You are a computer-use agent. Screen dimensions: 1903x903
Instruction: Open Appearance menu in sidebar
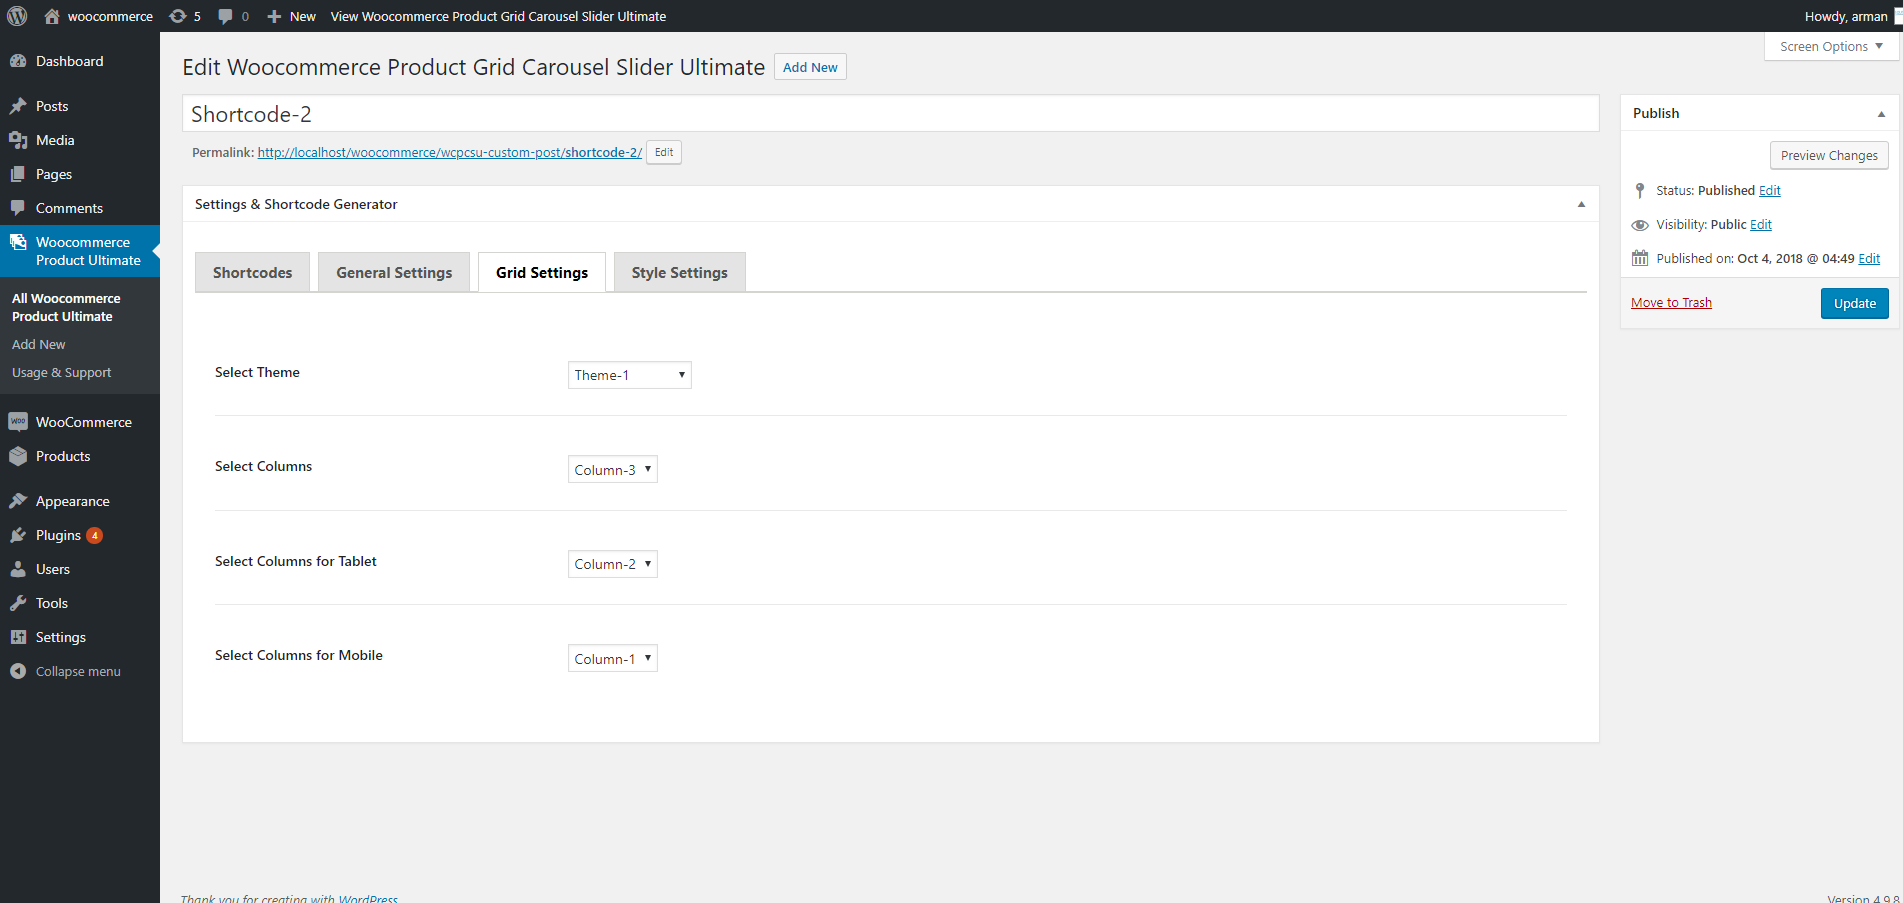72,501
